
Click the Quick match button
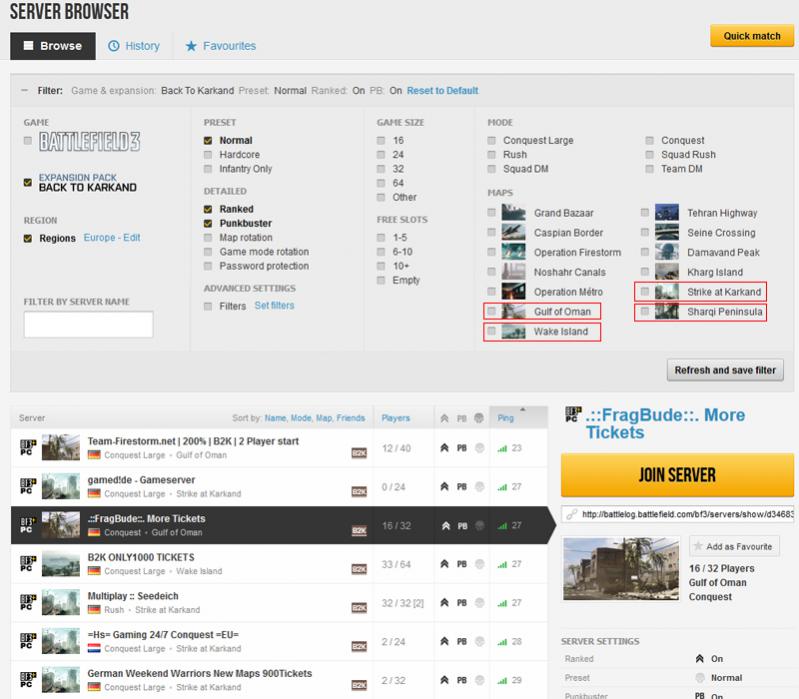point(752,36)
